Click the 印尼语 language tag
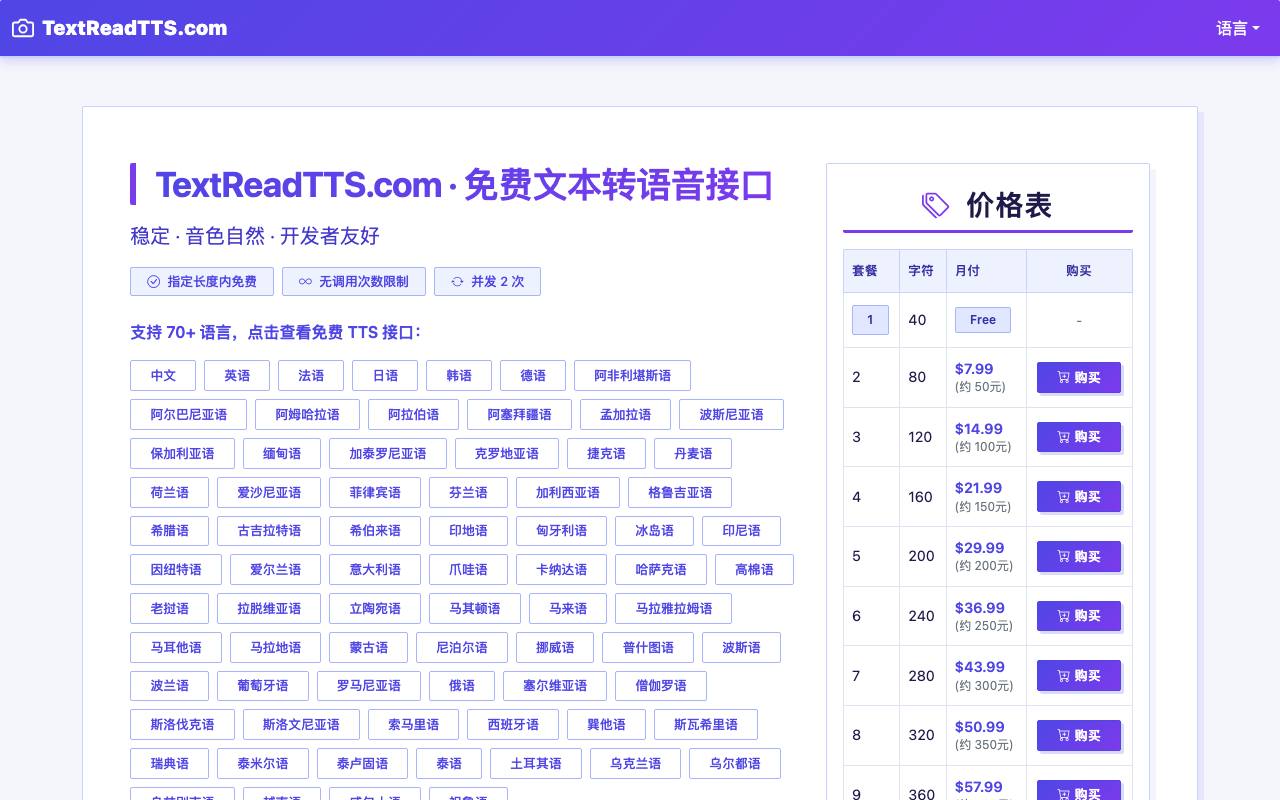 point(741,531)
